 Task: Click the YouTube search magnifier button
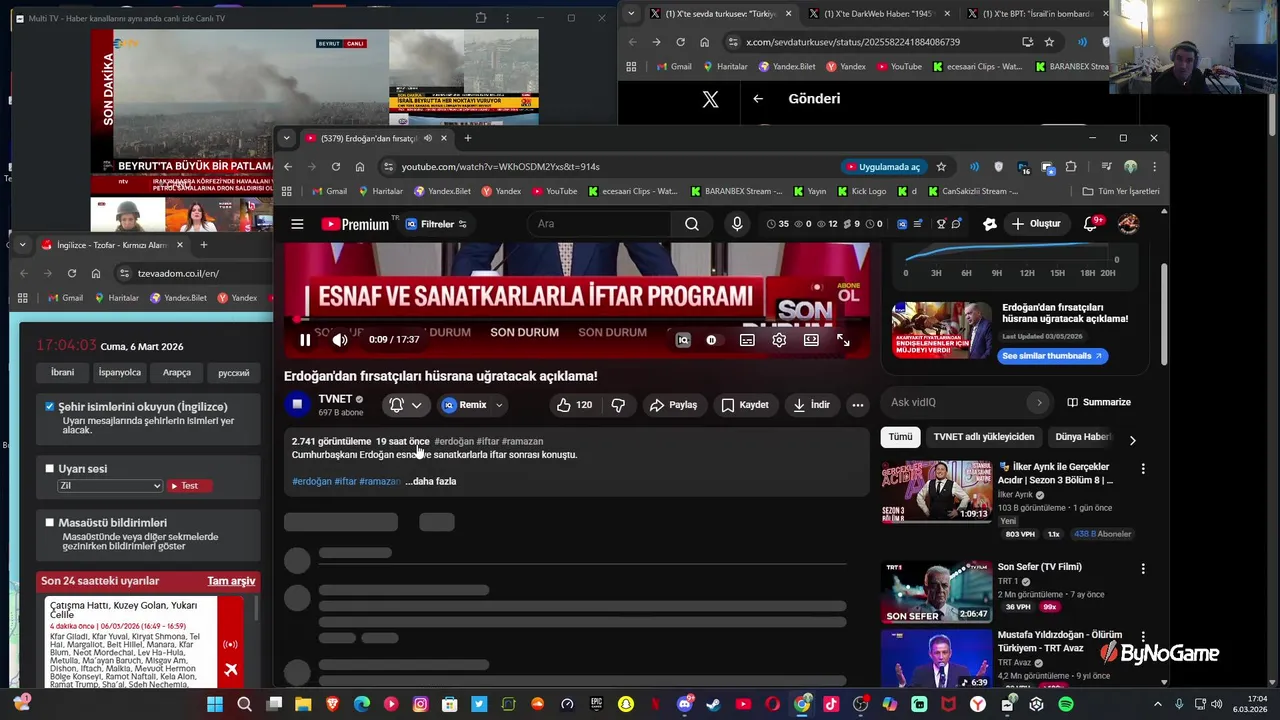coord(692,224)
